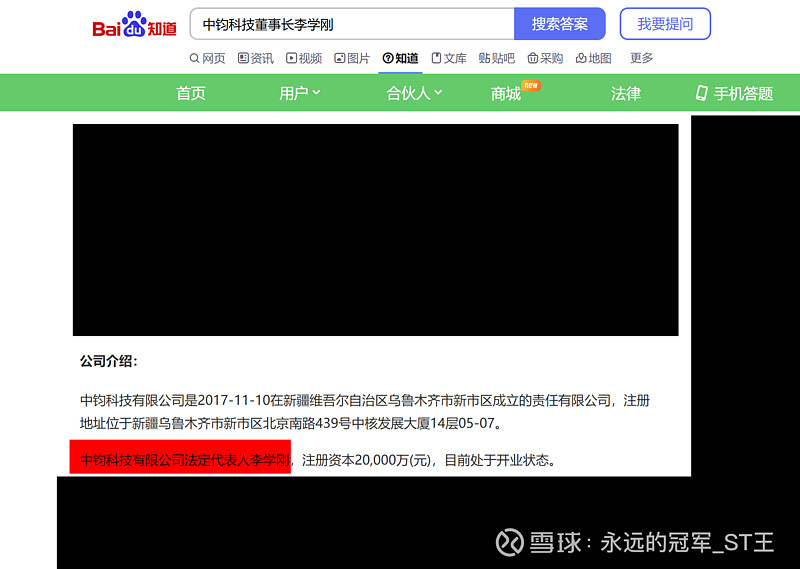Click the Baidu Zhidao logo
Viewport: 800px width, 569px height.
click(134, 24)
